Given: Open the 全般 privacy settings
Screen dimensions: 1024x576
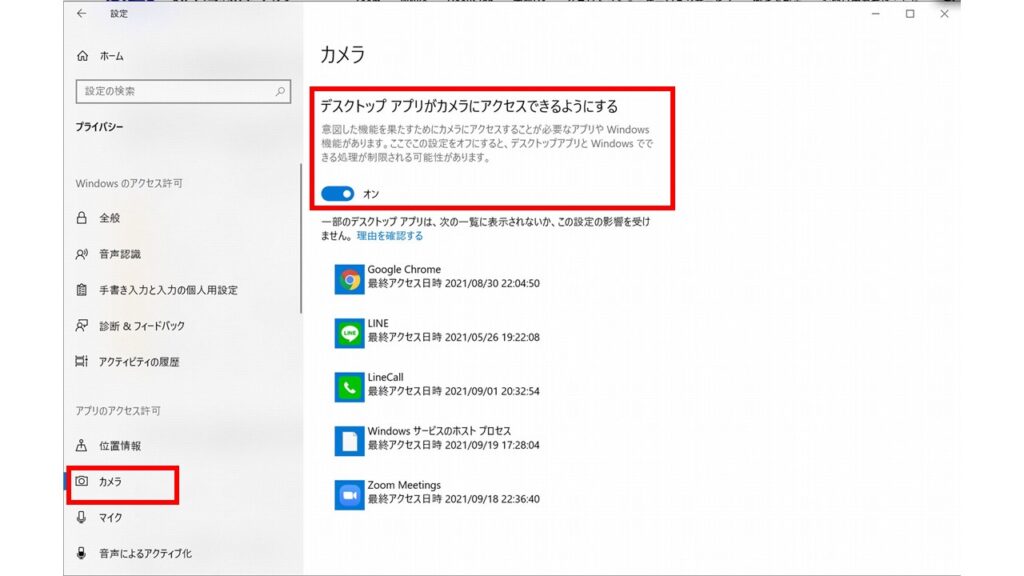Looking at the screenshot, I should 109,218.
